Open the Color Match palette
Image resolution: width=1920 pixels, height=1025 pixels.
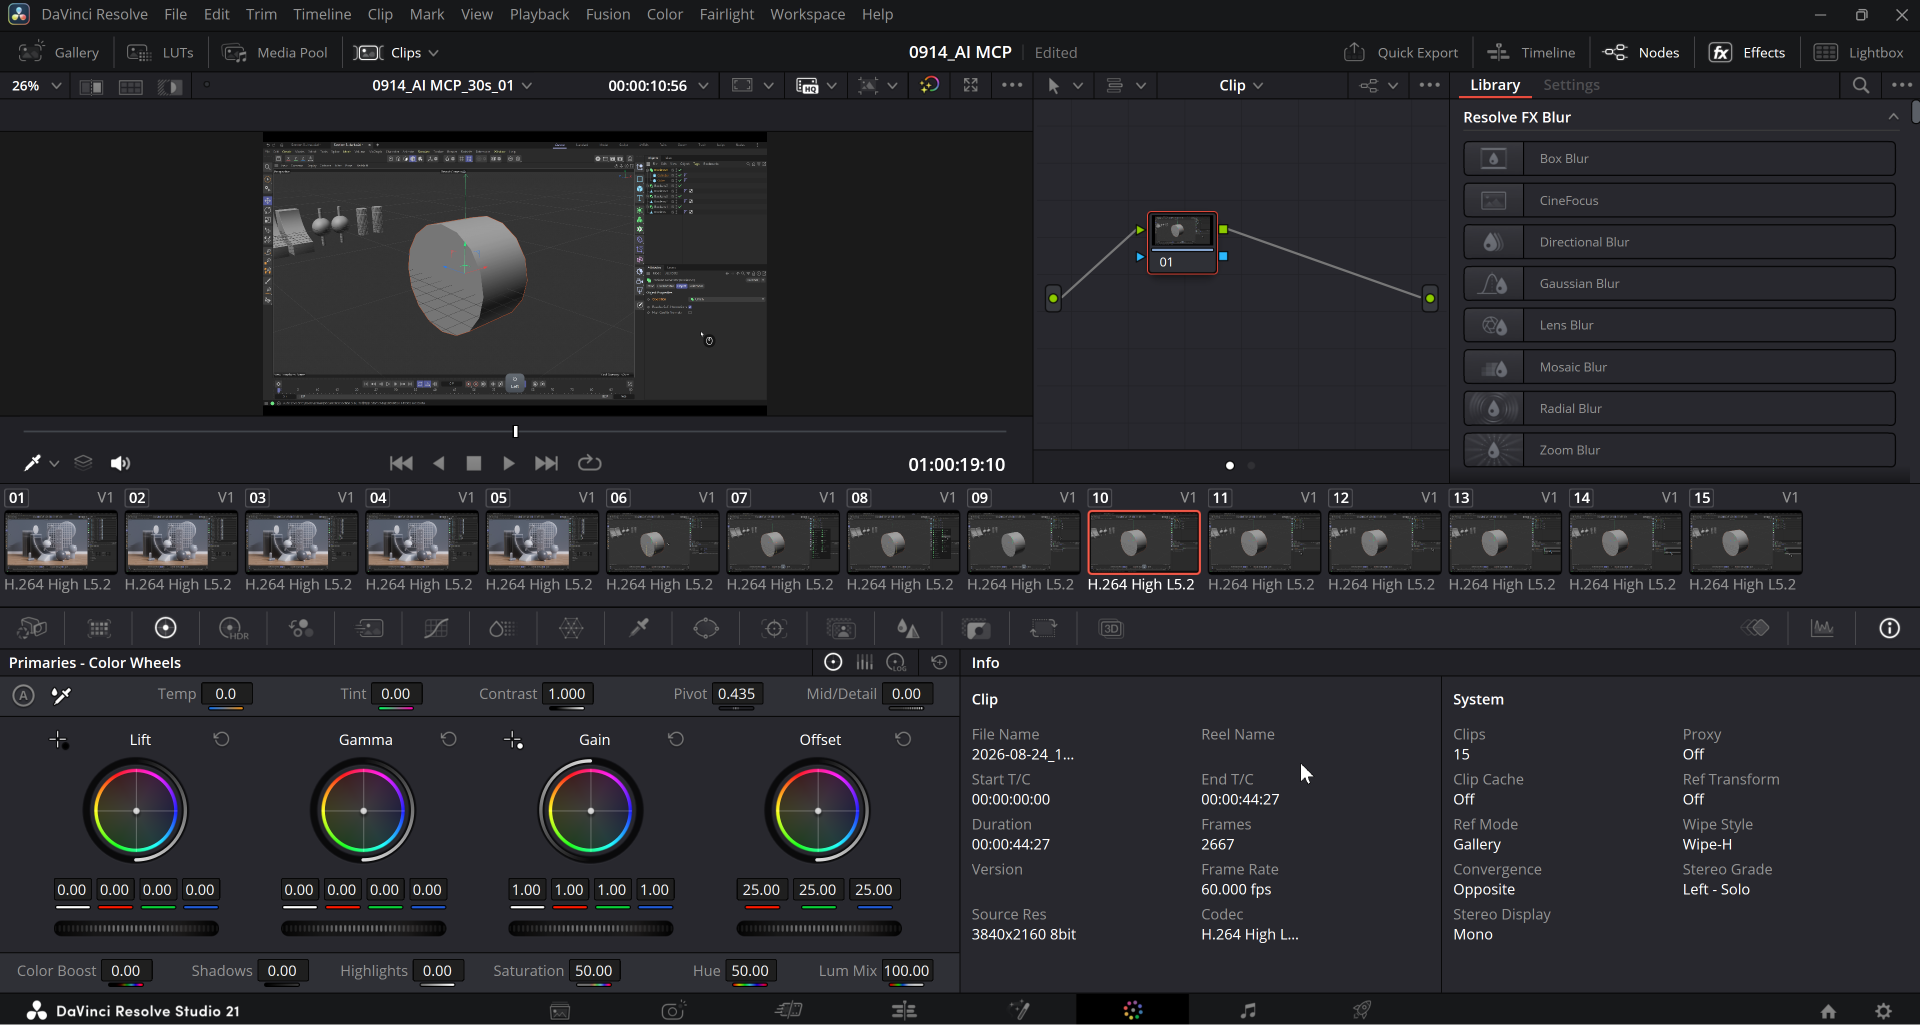pyautogui.click(x=99, y=628)
